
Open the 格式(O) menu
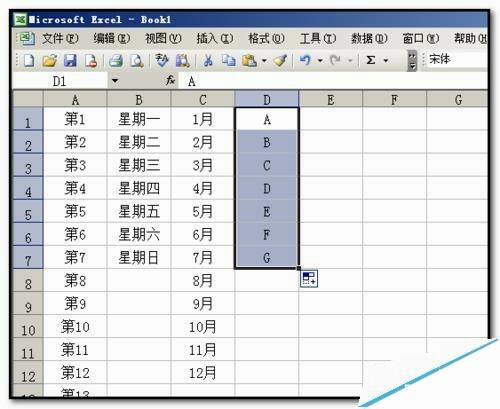(266, 39)
